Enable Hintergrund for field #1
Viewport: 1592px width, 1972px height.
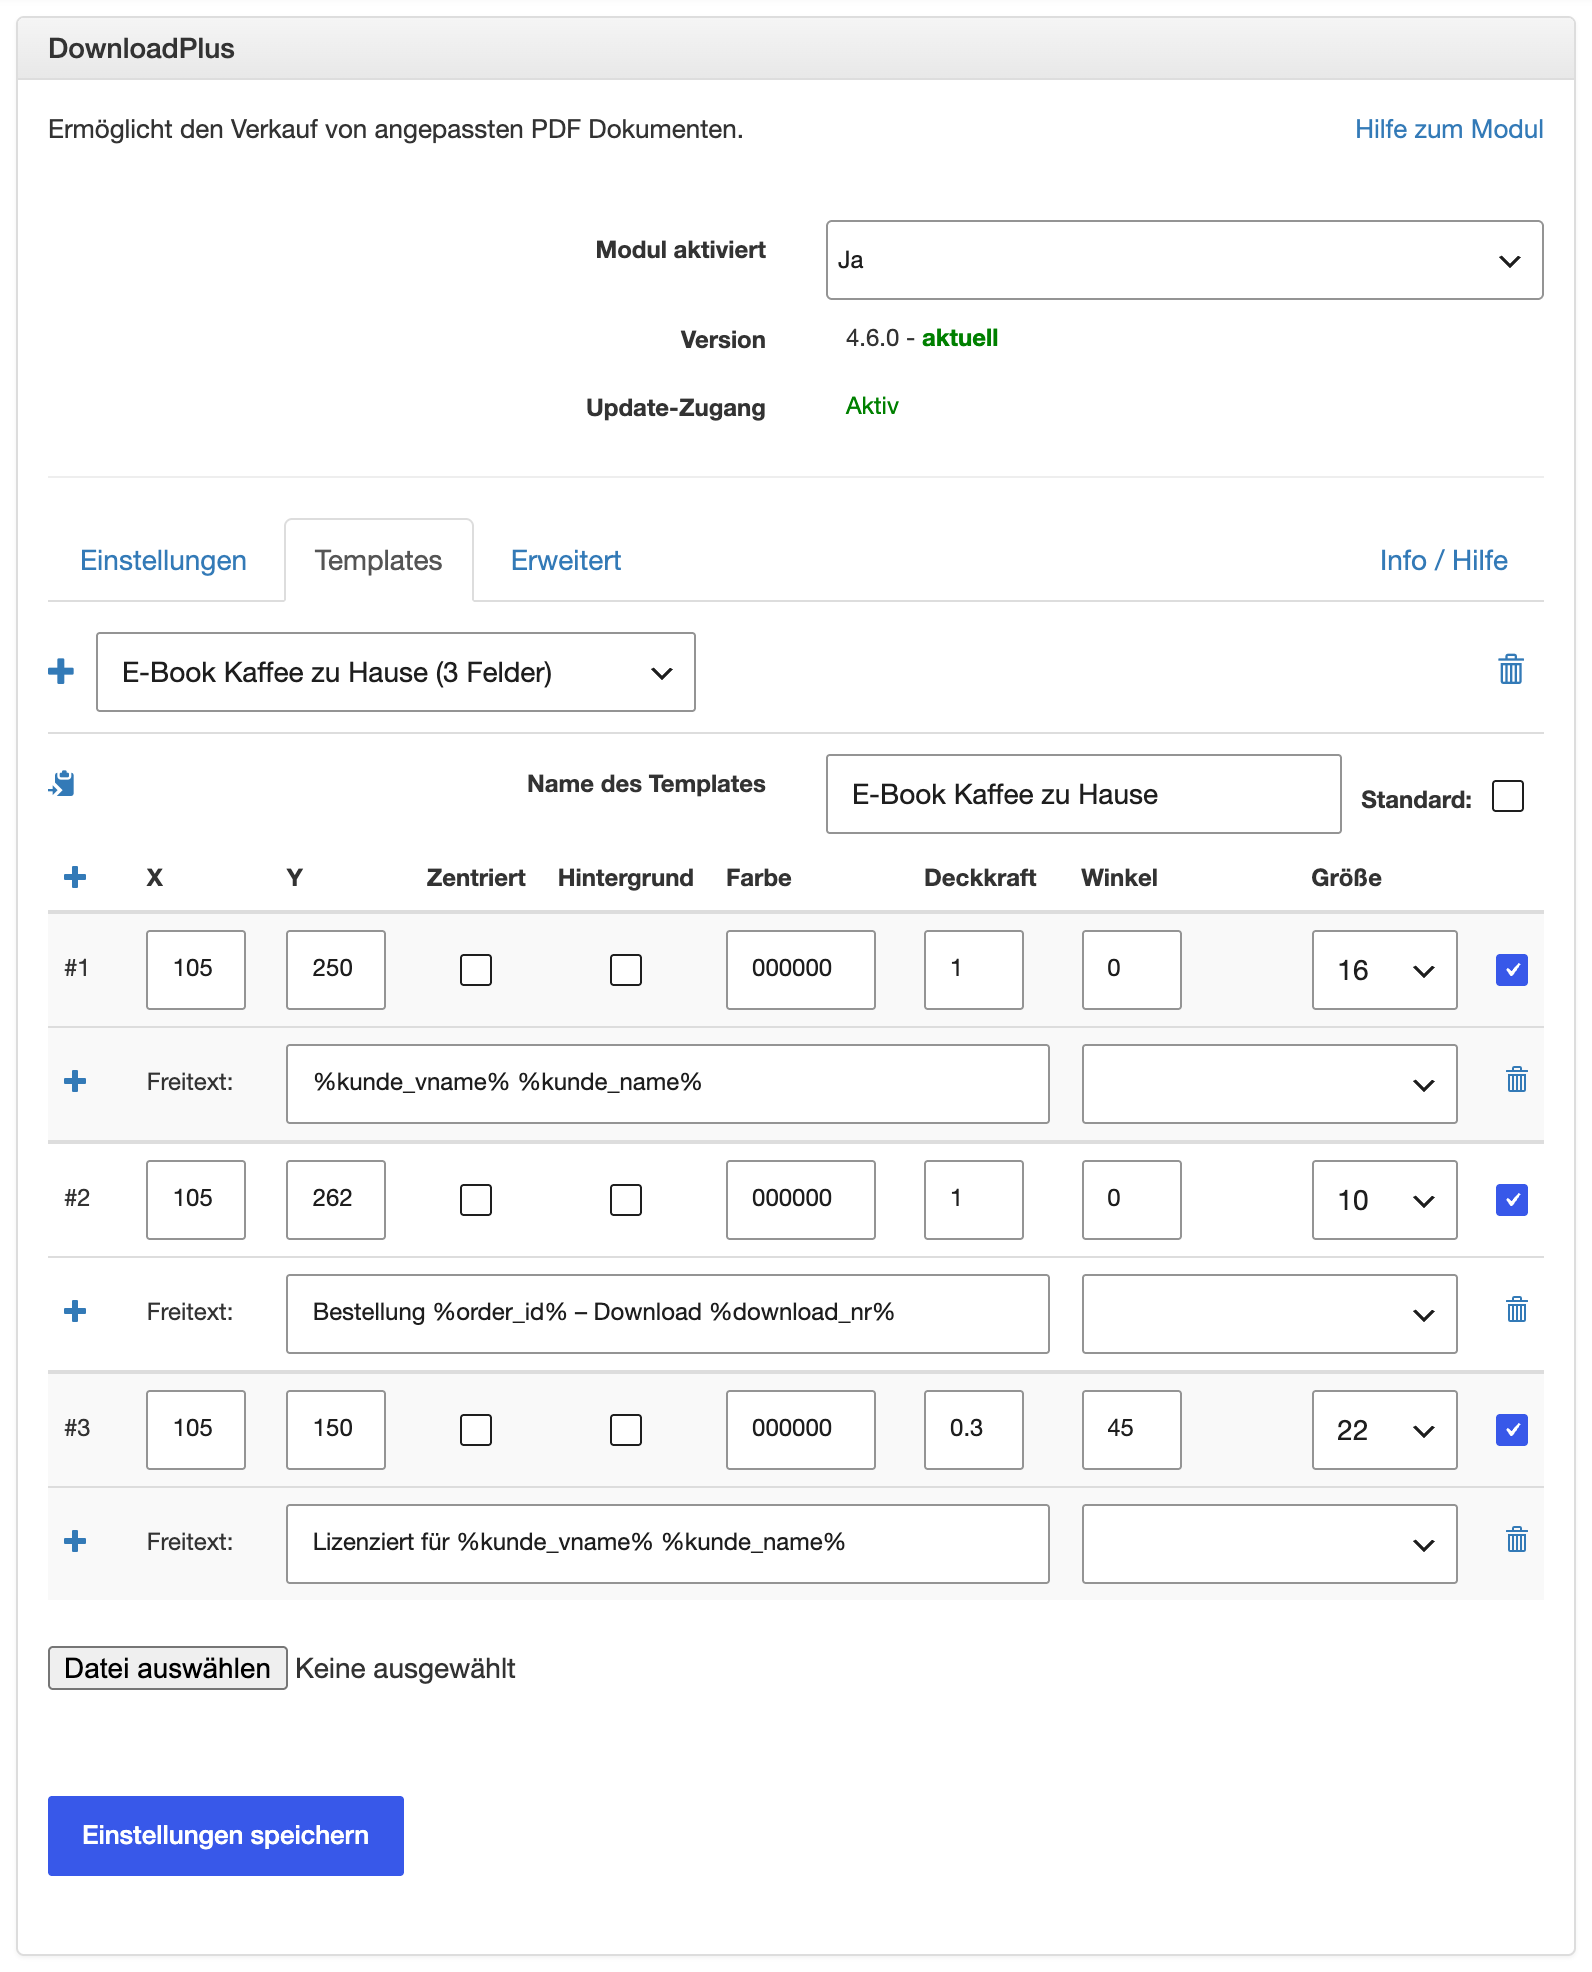tap(626, 969)
